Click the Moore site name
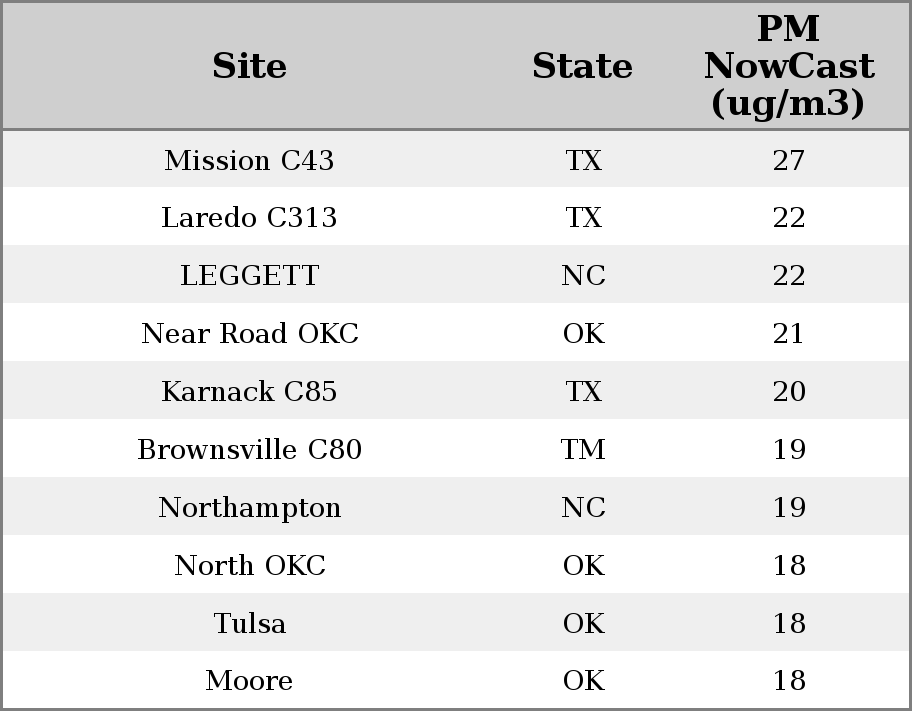The image size is (912, 711). (249, 681)
